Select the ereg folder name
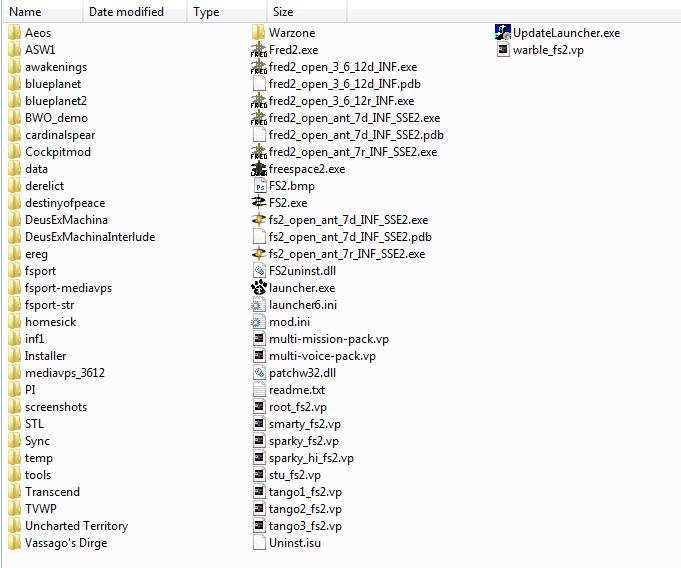 (x=36, y=254)
